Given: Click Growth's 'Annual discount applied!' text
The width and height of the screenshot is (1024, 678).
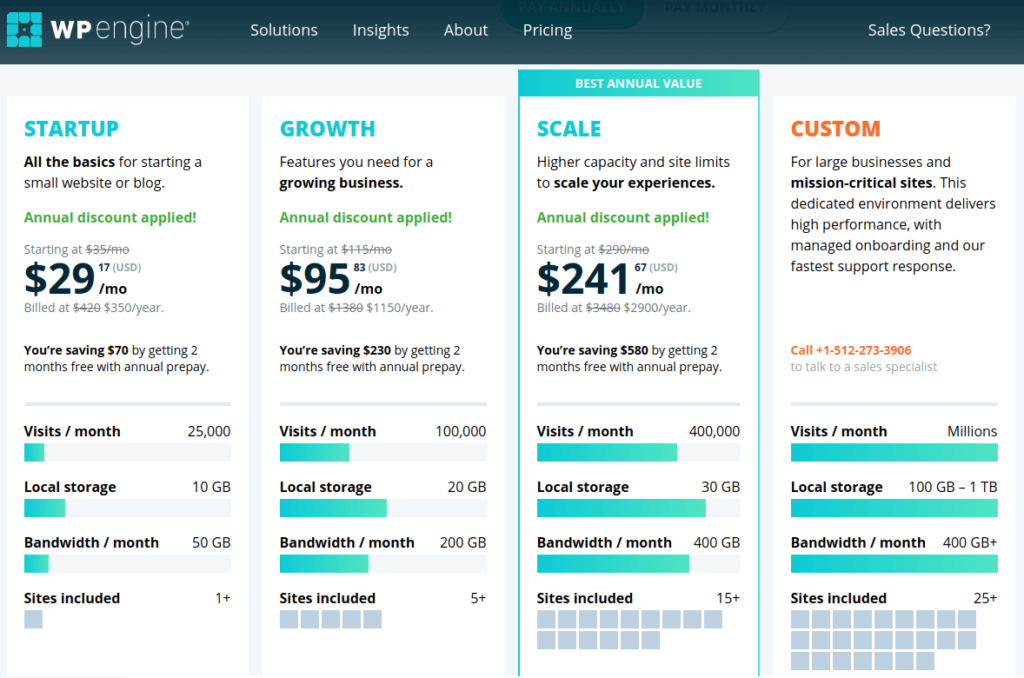Looking at the screenshot, I should click(x=366, y=218).
